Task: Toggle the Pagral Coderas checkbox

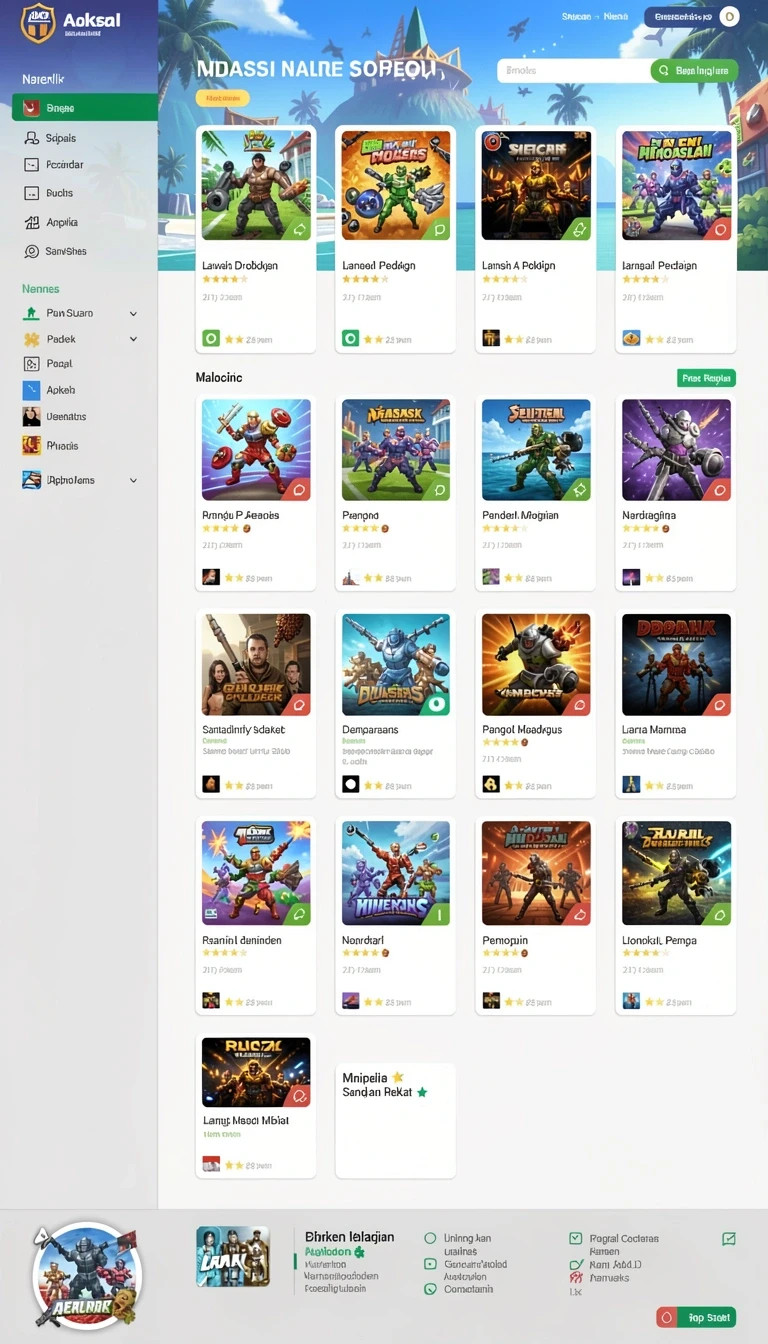Action: point(575,1238)
